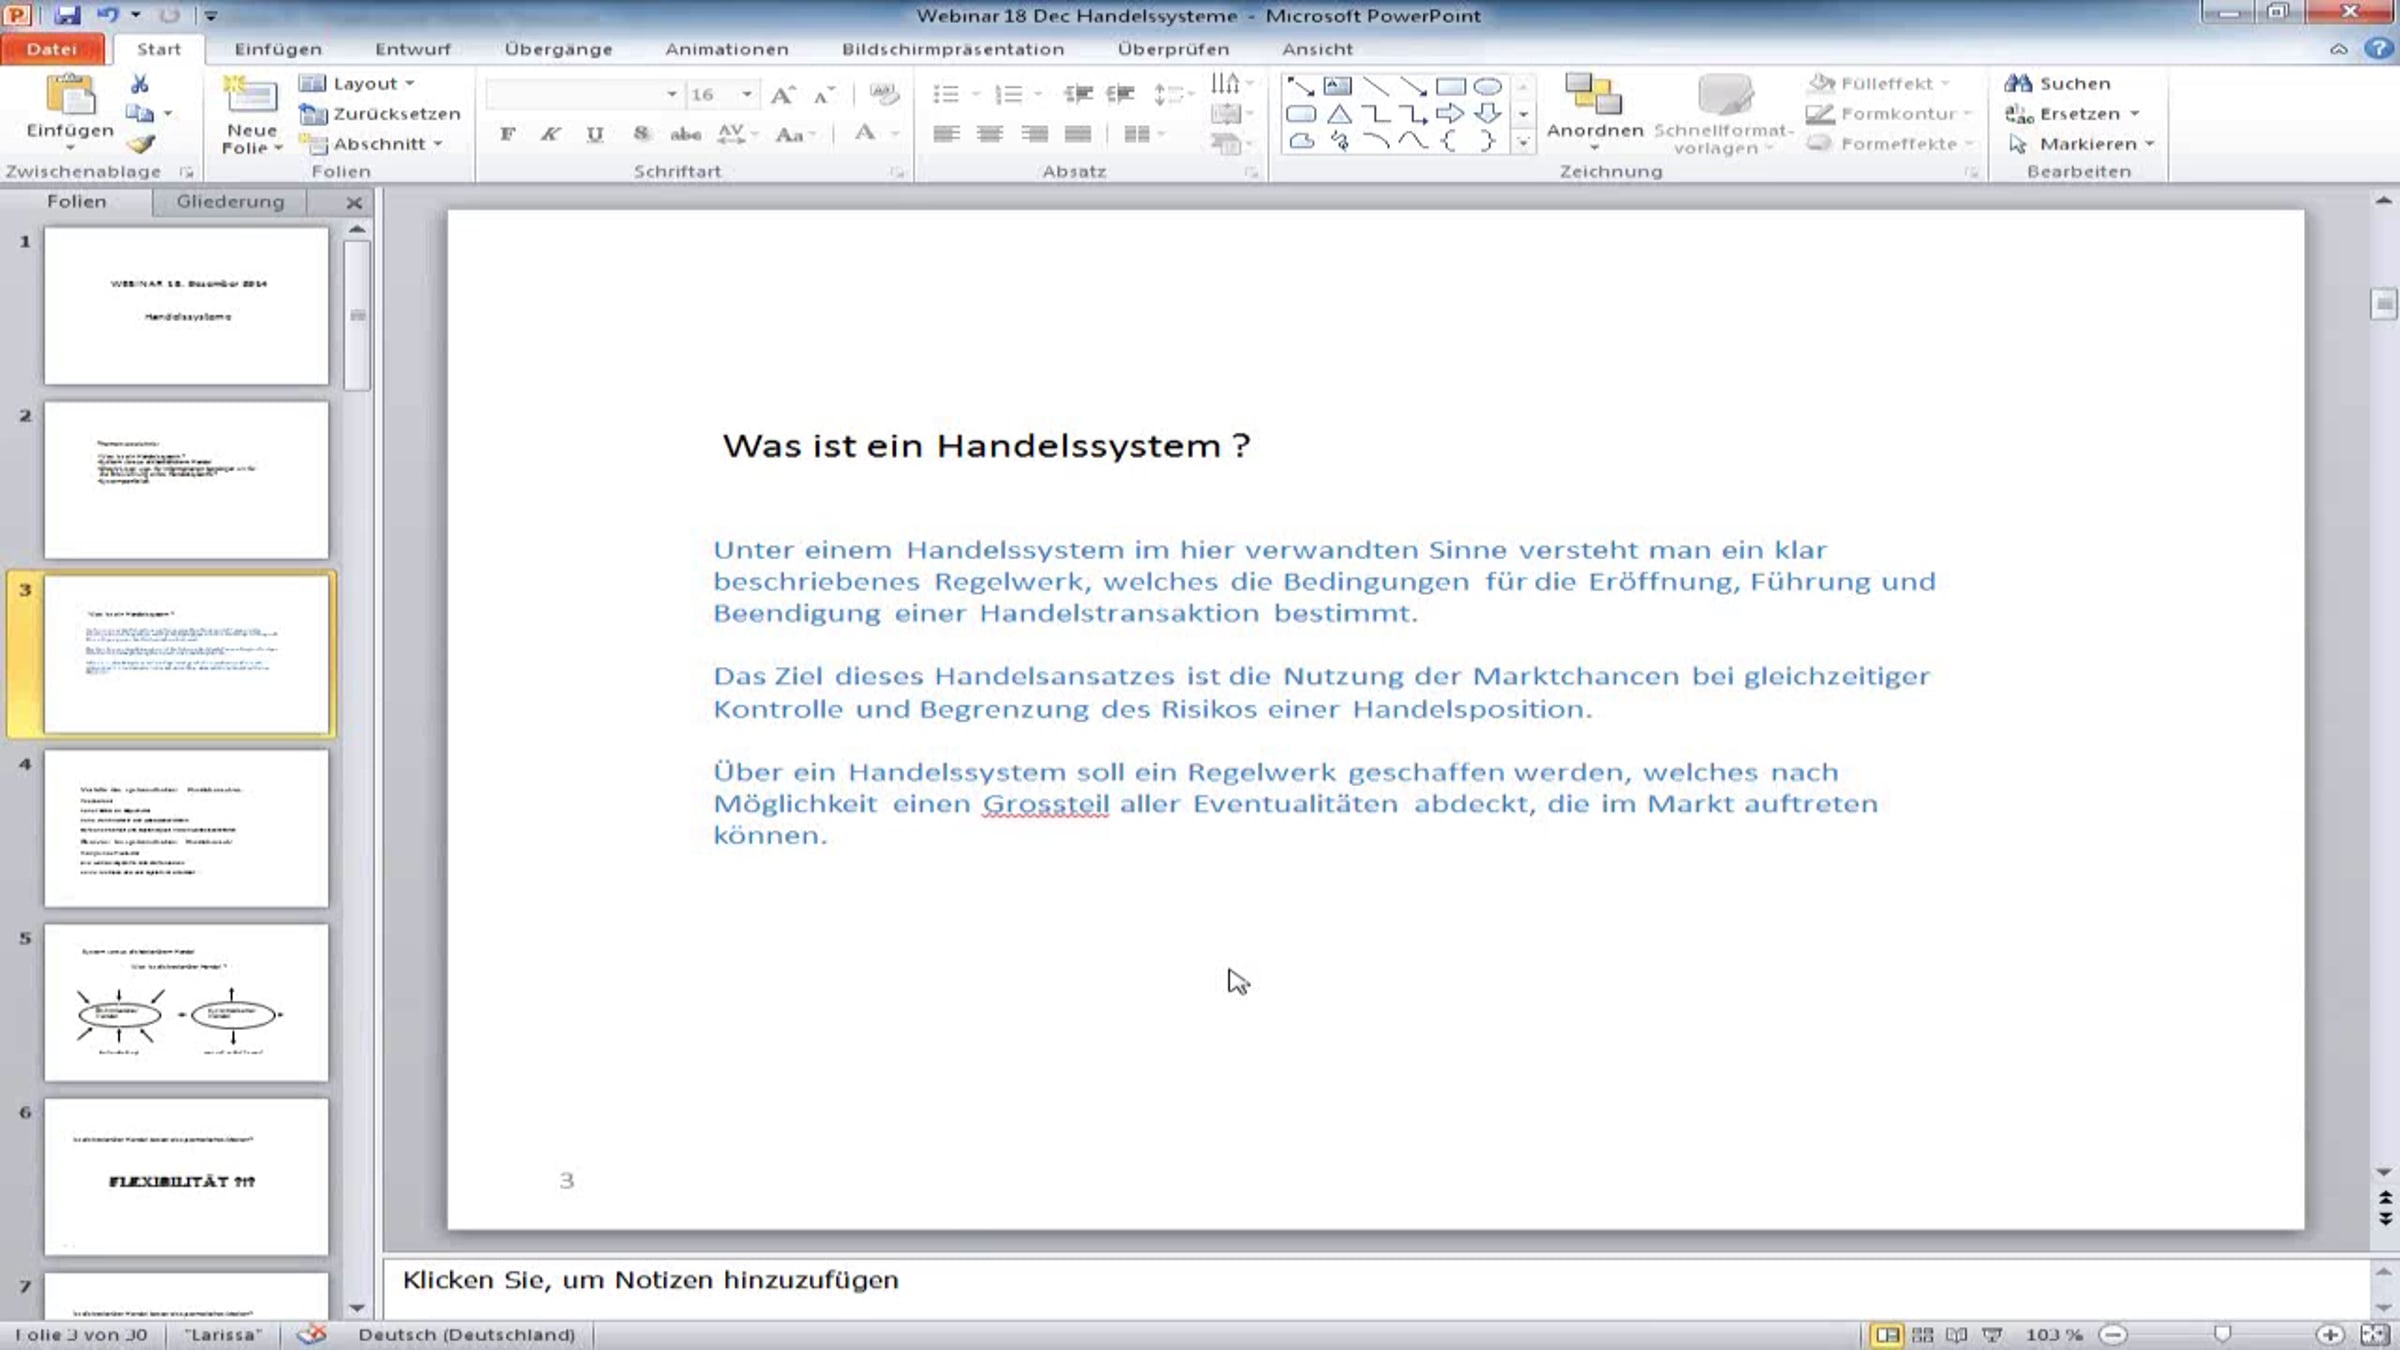Viewport: 2400px width, 1350px height.
Task: Toggle strikethrough (abc)
Action: tap(685, 134)
